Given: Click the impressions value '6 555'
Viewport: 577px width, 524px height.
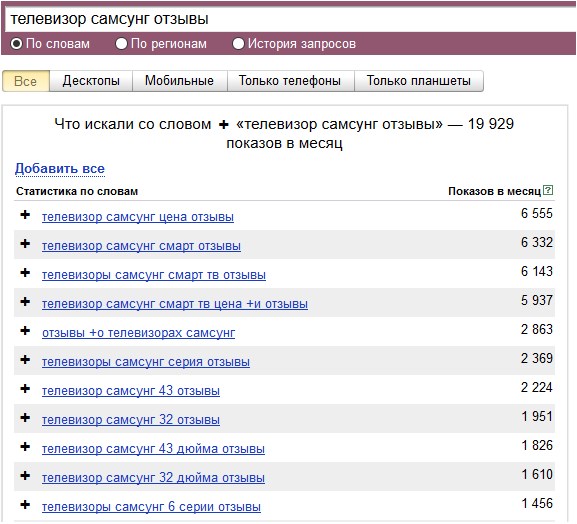Looking at the screenshot, I should point(537,213).
